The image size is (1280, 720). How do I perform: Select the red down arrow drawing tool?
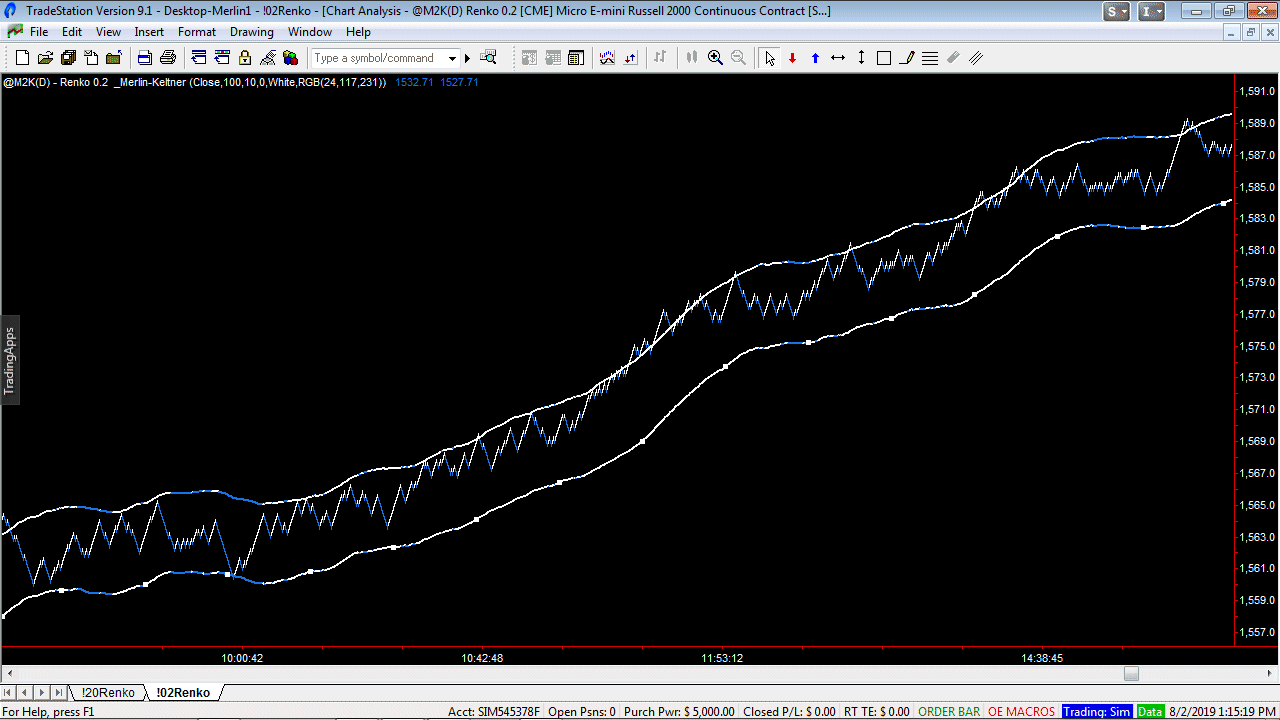[792, 58]
